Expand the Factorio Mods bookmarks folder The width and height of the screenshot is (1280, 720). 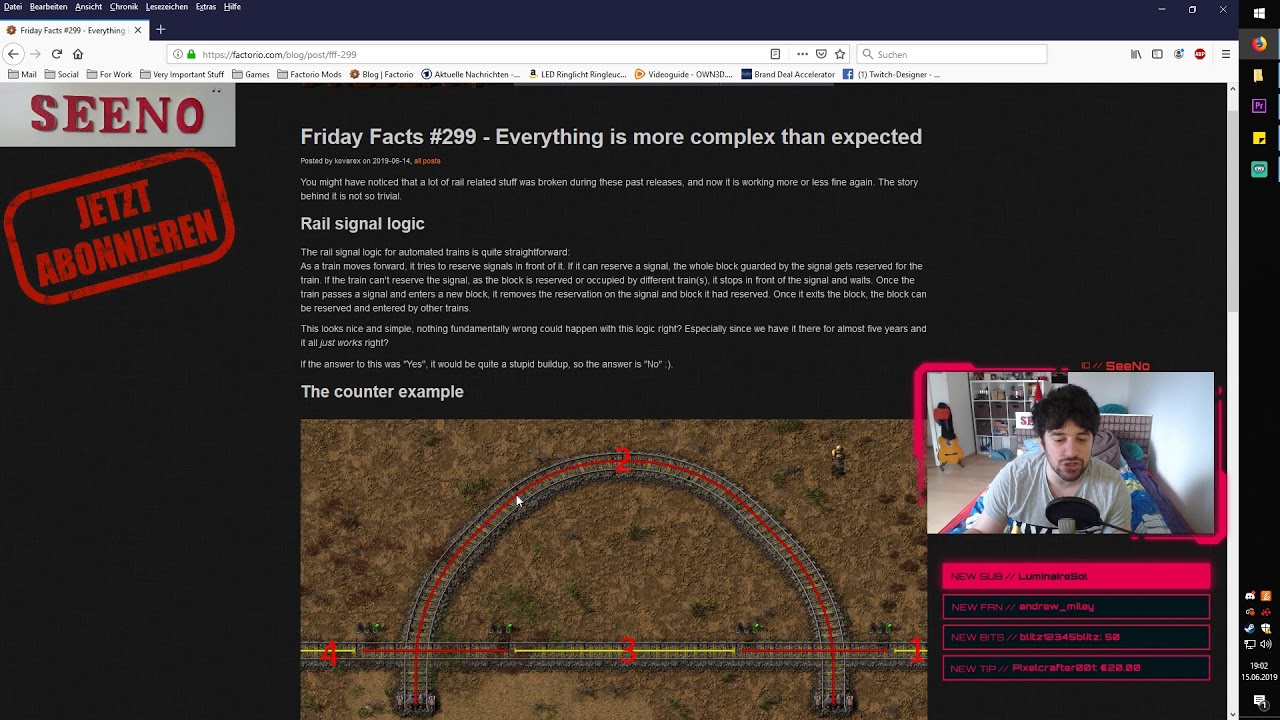(x=309, y=74)
